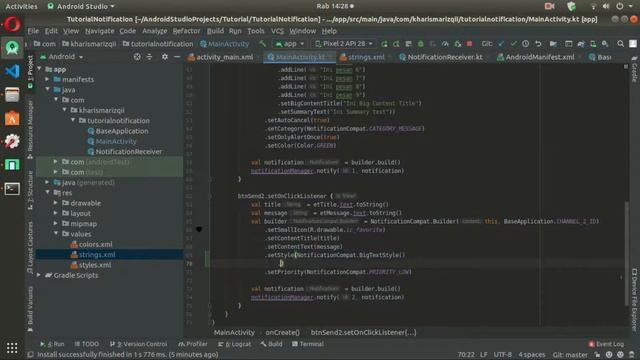Image resolution: width=640 pixels, height=360 pixels.
Task: Switch to NotificationReceiver.kt tab
Action: 441,57
